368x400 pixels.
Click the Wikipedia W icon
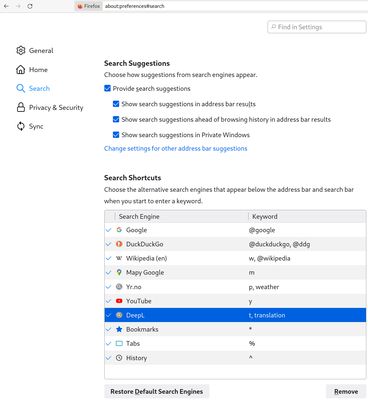point(119,258)
